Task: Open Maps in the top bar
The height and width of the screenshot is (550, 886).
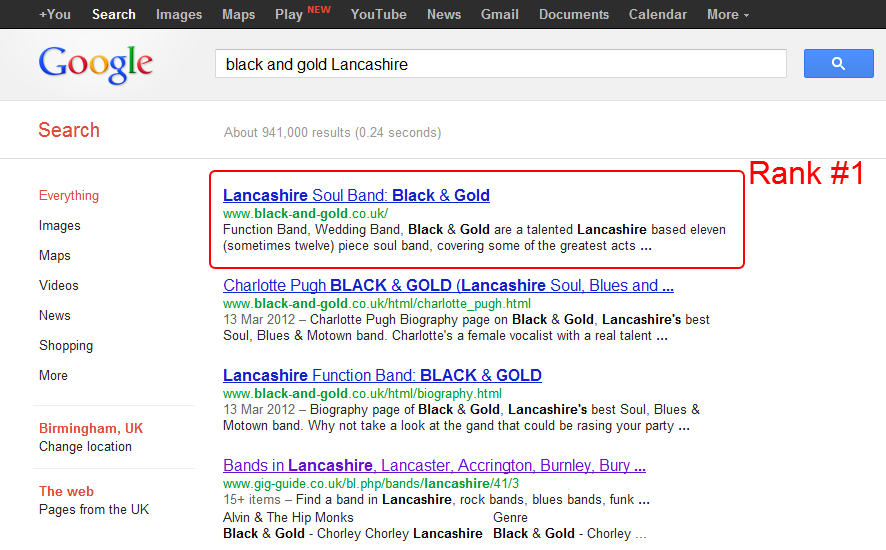Action: (238, 14)
